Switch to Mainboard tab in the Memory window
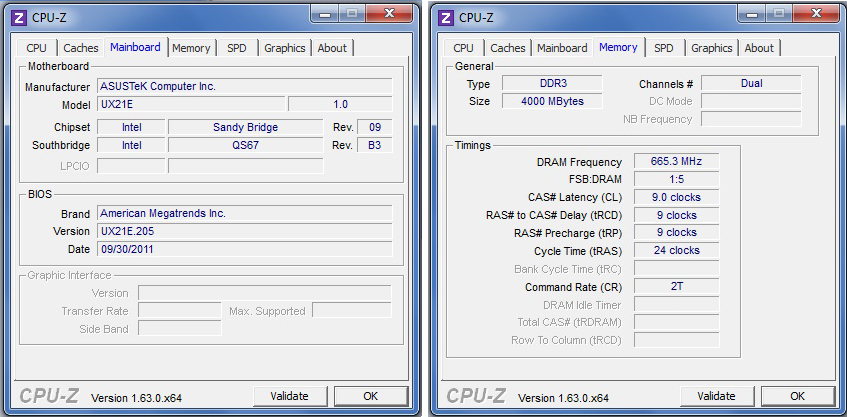Image resolution: width=847 pixels, height=417 pixels. 562,48
